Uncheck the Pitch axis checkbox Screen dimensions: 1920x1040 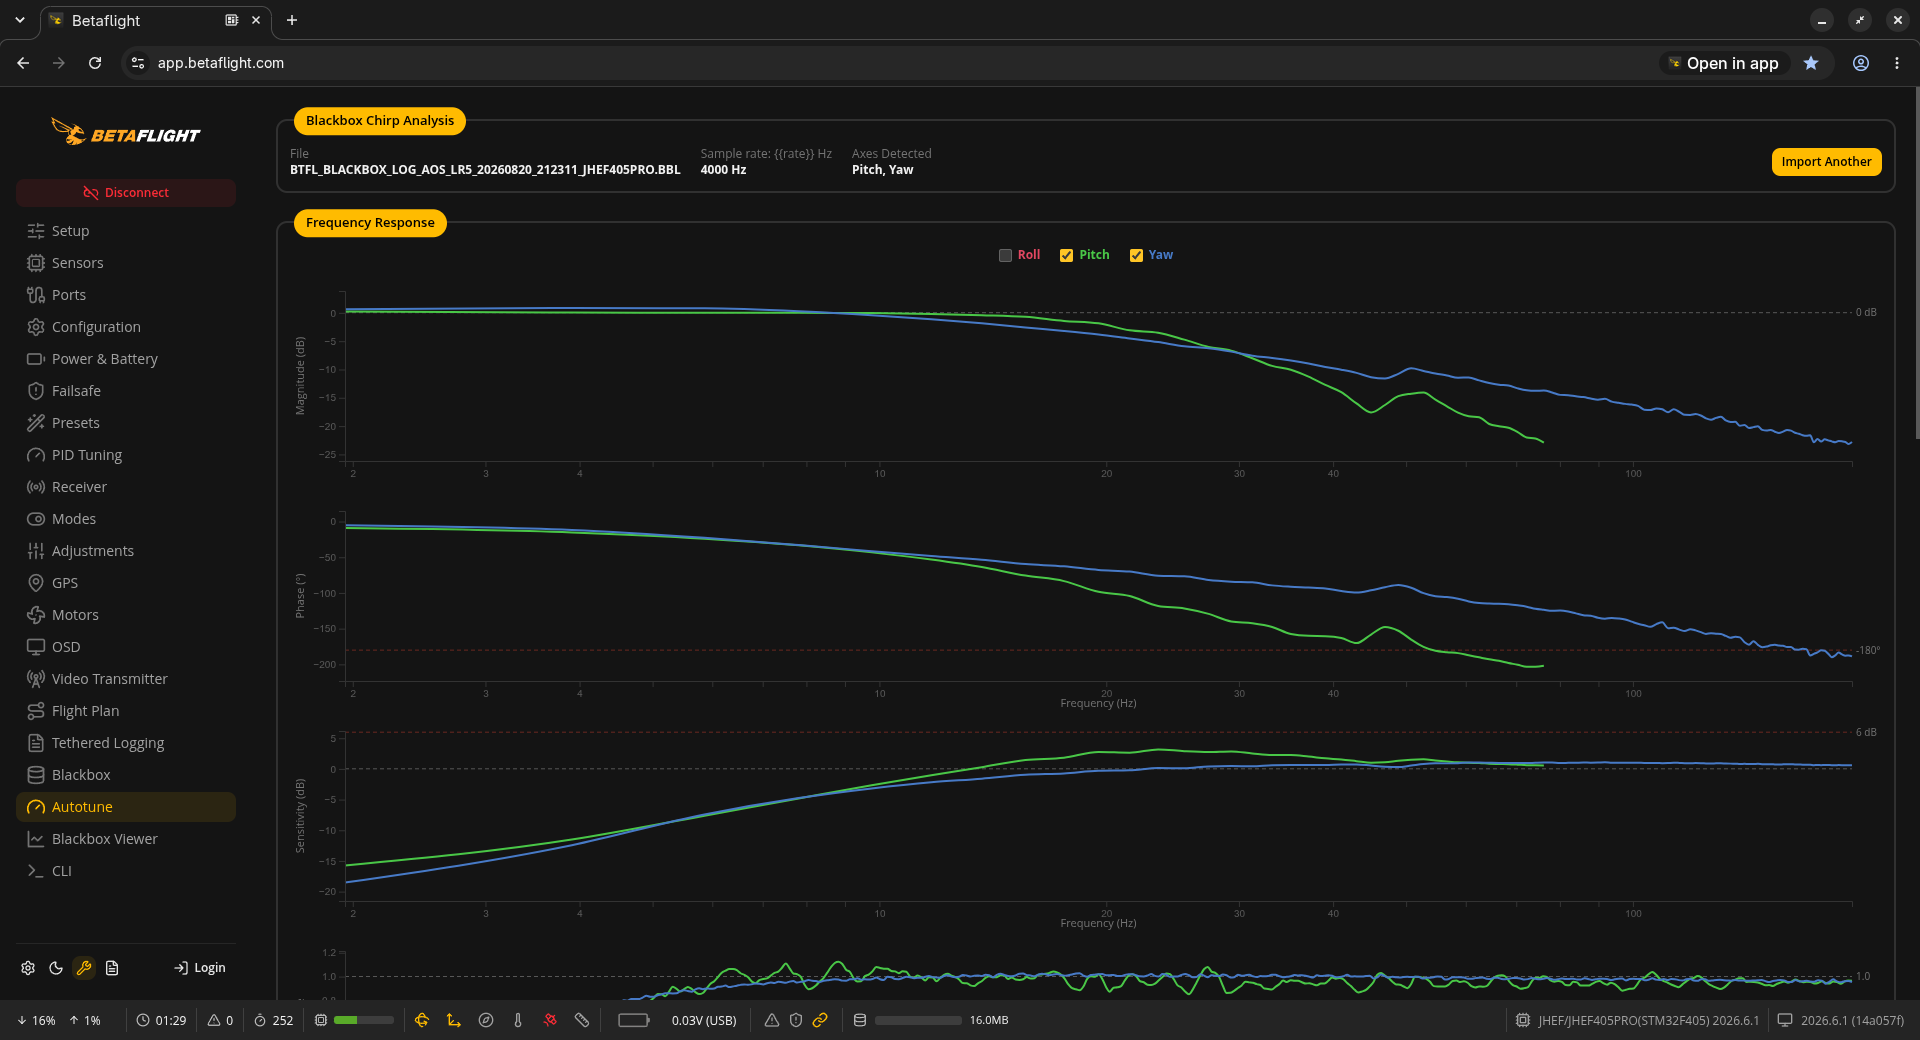1066,255
